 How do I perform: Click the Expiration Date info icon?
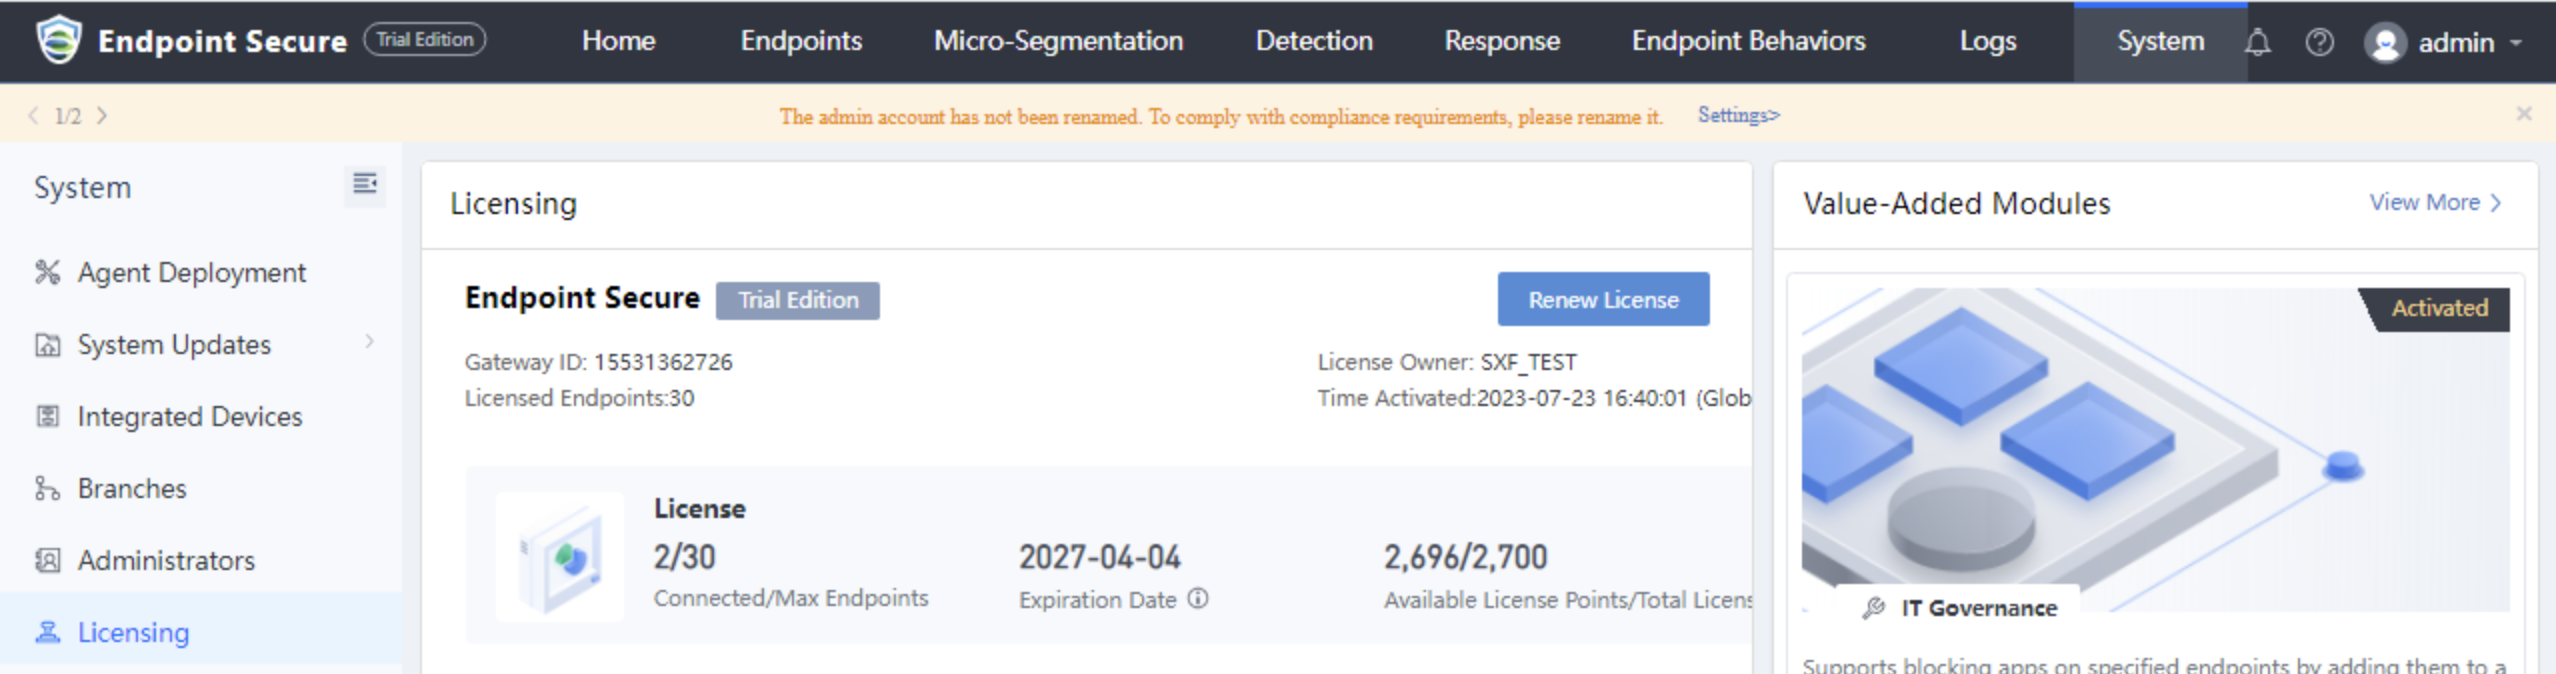pyautogui.click(x=1198, y=599)
